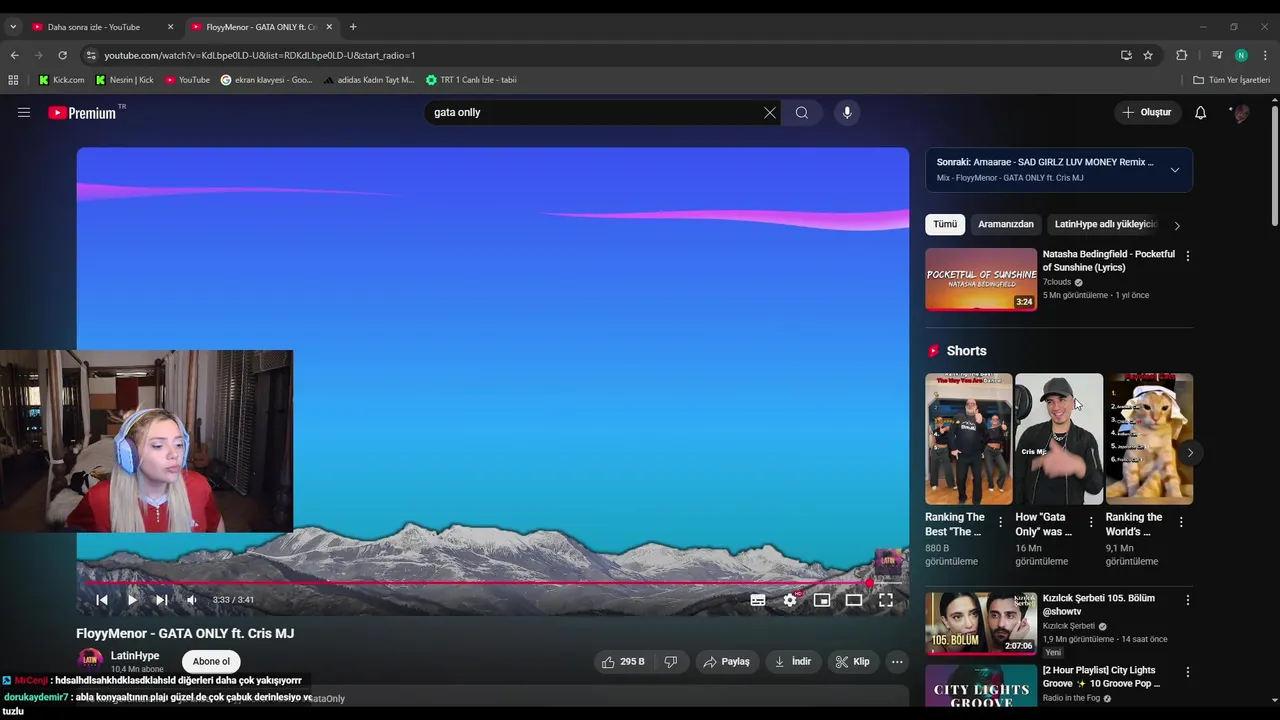Open Kızılcık Şerbeti 105. Bölüm video
The image size is (1280, 720).
point(981,623)
